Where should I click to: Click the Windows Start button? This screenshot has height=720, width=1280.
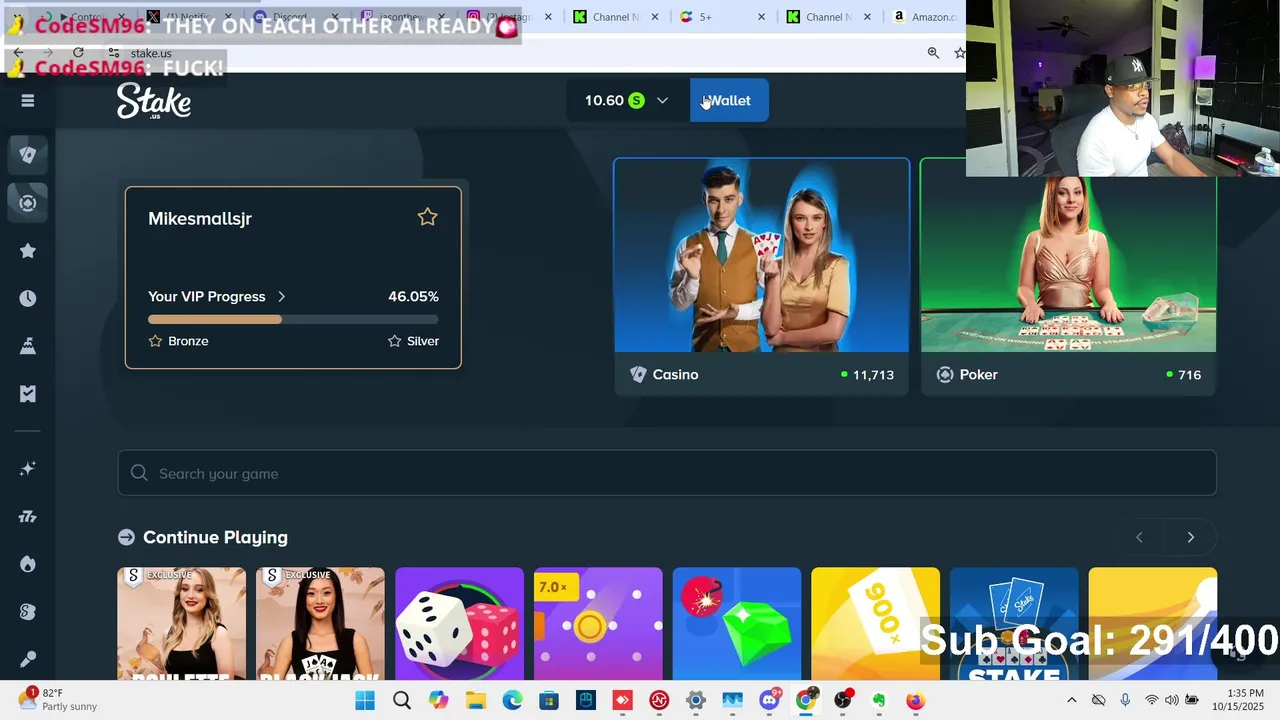[x=365, y=700]
